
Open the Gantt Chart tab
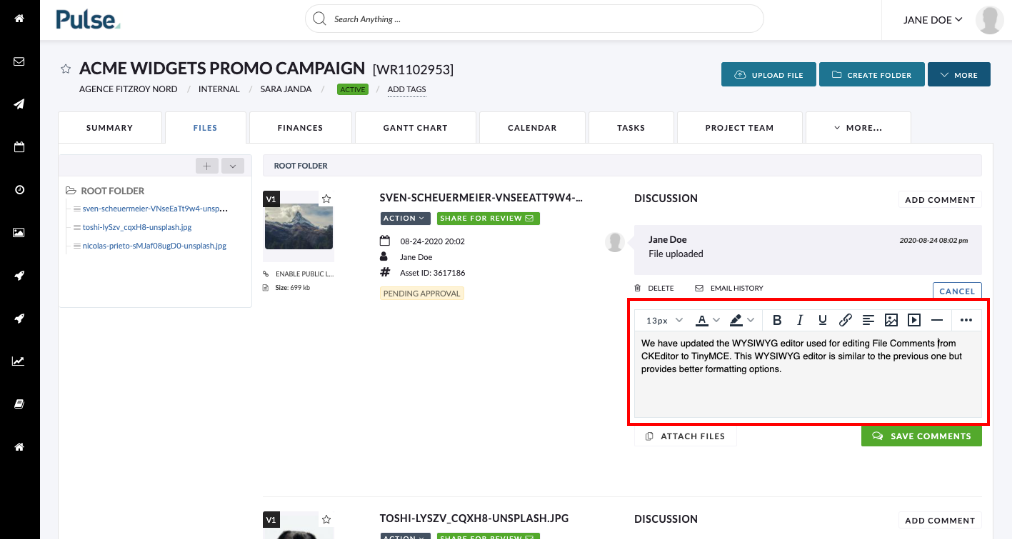point(416,128)
